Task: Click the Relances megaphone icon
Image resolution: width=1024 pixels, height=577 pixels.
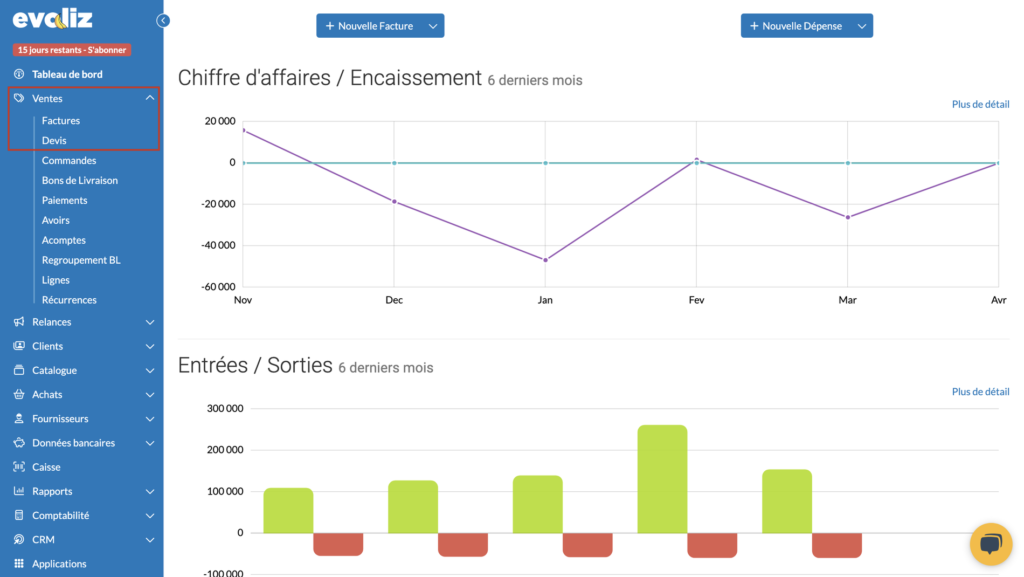Action: tap(19, 322)
